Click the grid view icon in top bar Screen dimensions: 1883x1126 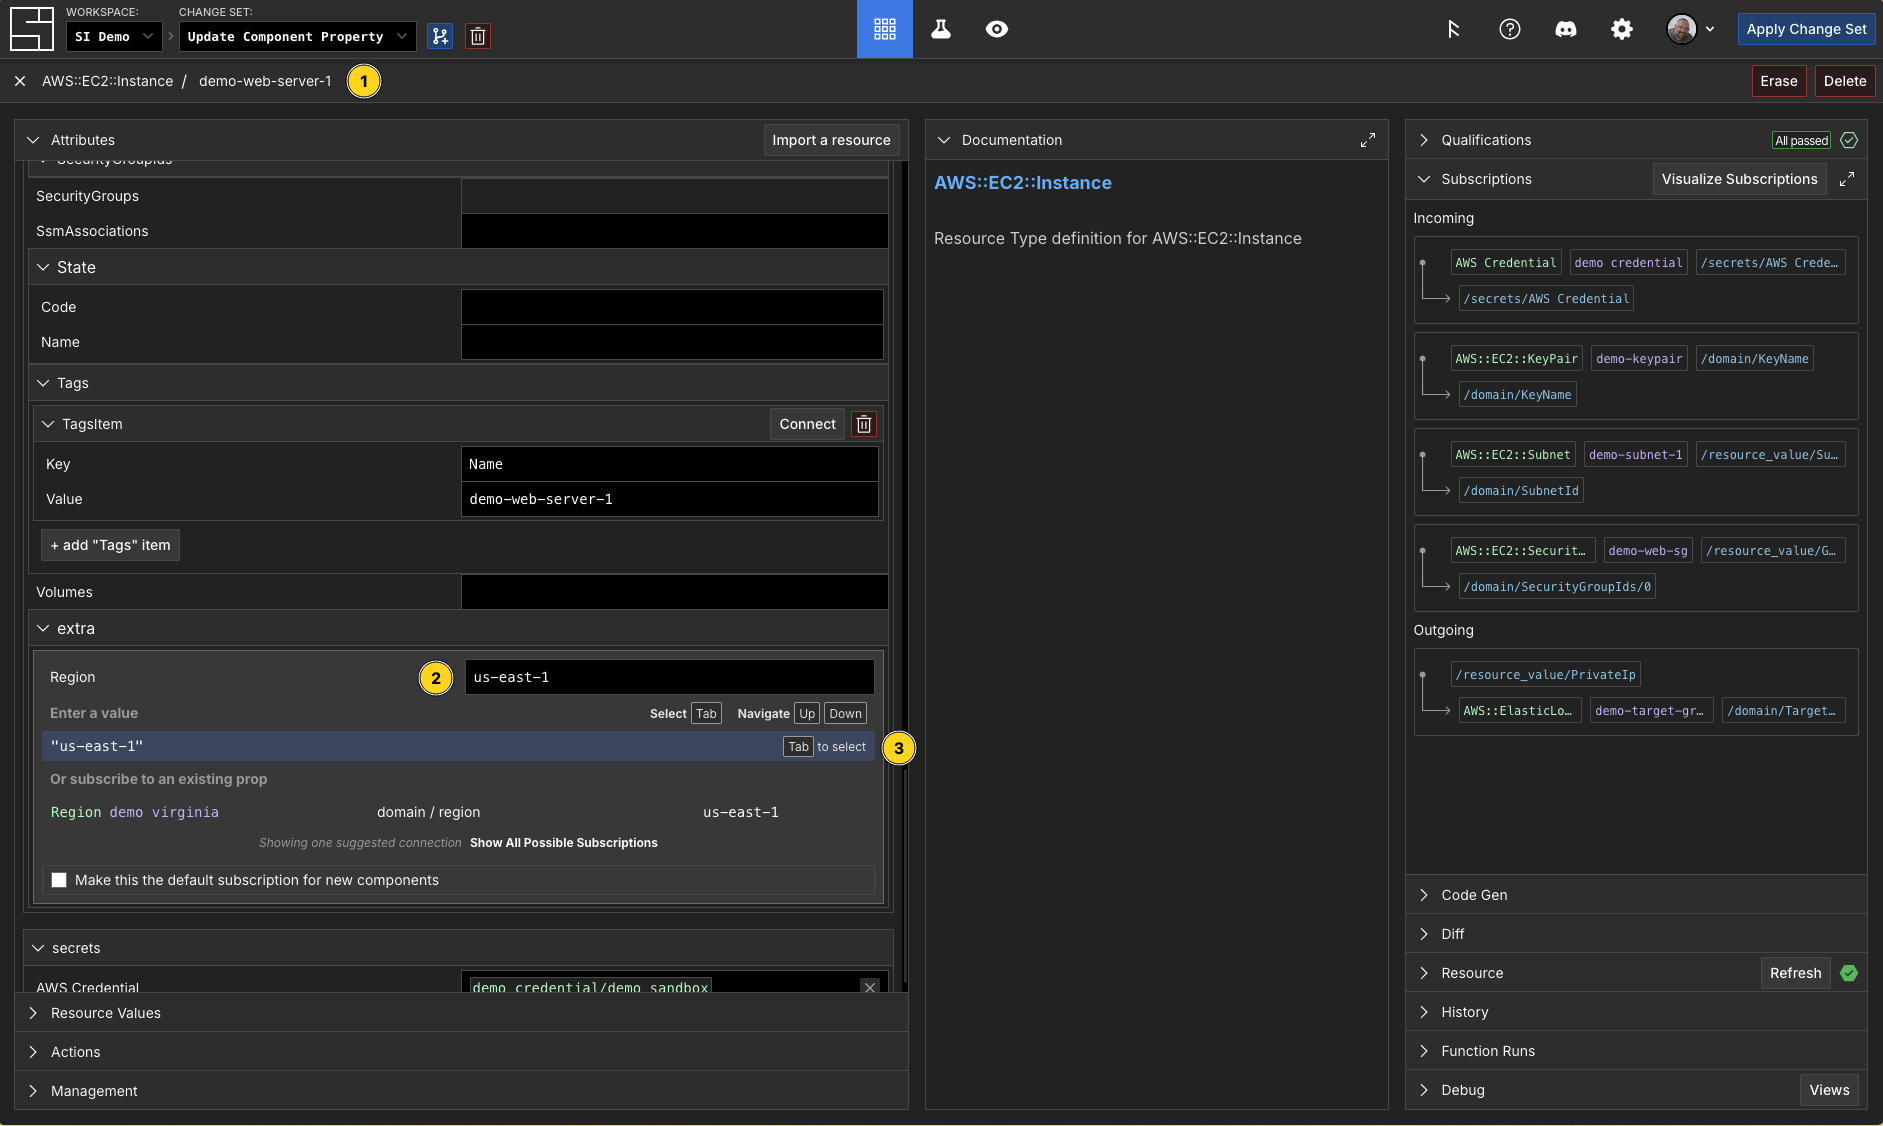pyautogui.click(x=884, y=29)
